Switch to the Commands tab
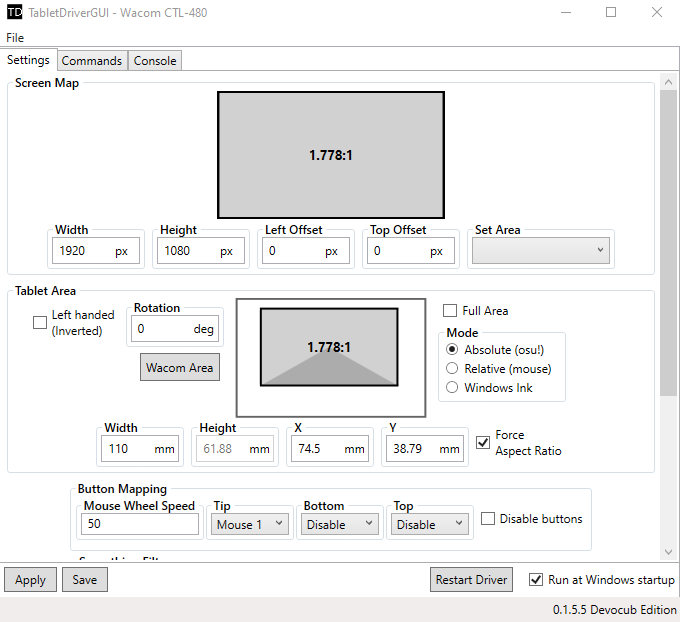The height and width of the screenshot is (622, 680). (x=92, y=61)
